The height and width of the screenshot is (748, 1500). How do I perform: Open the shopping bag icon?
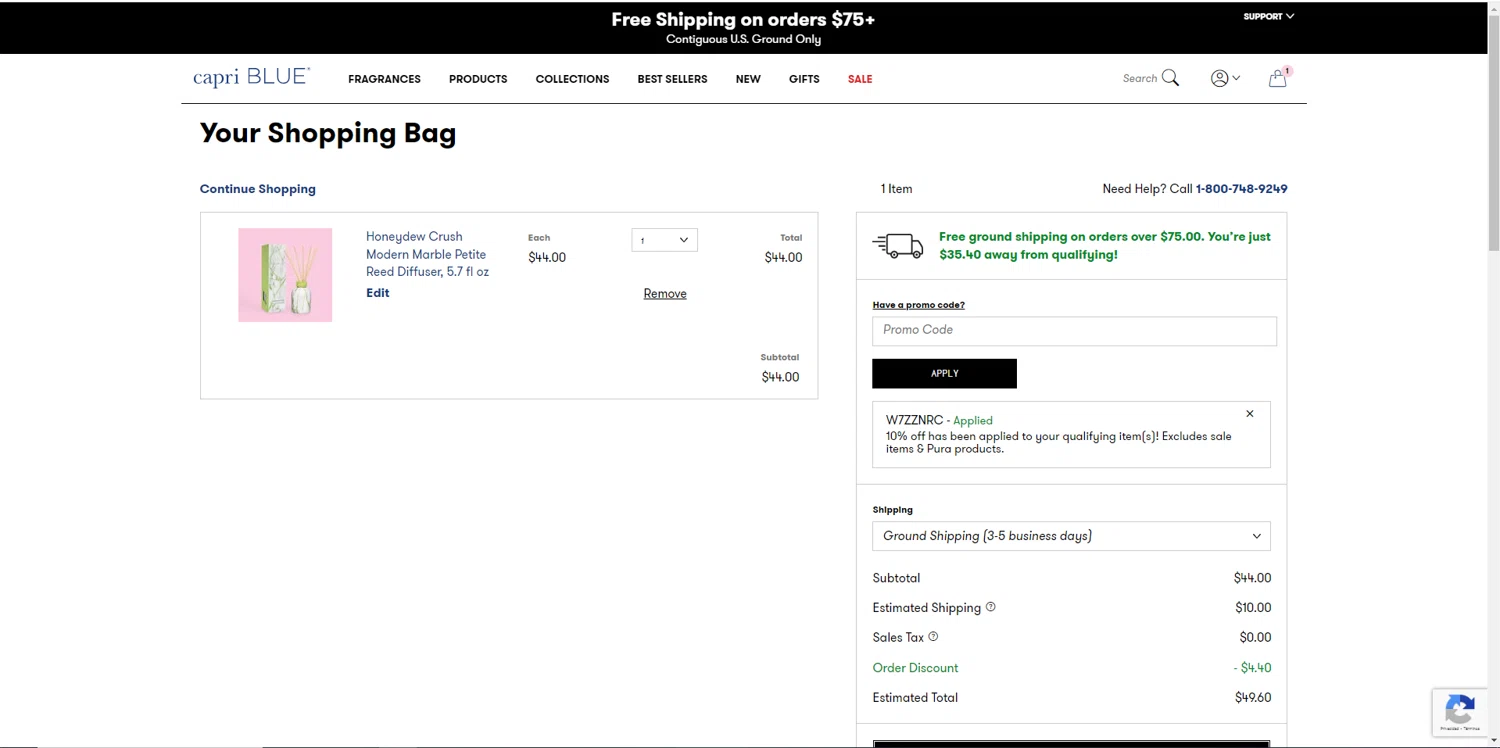[1277, 79]
